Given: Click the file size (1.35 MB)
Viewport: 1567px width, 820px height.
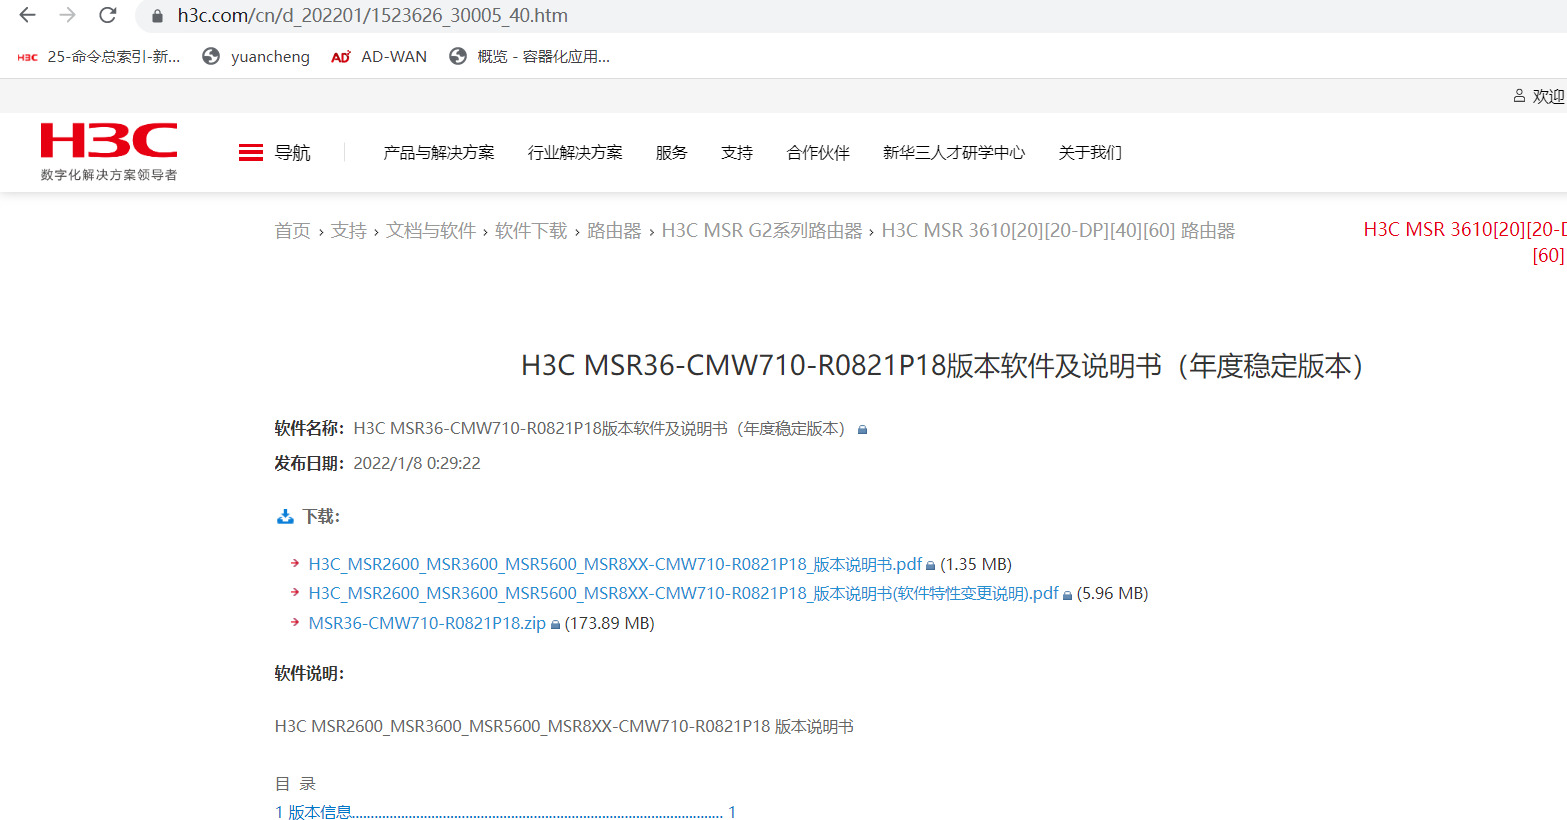Looking at the screenshot, I should [976, 564].
